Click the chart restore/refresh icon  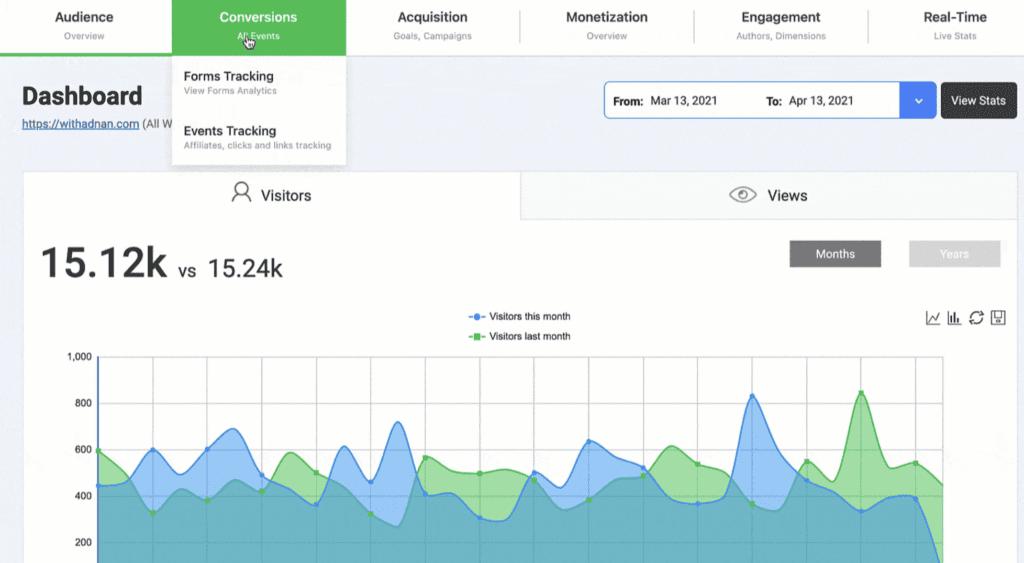[x=976, y=318]
